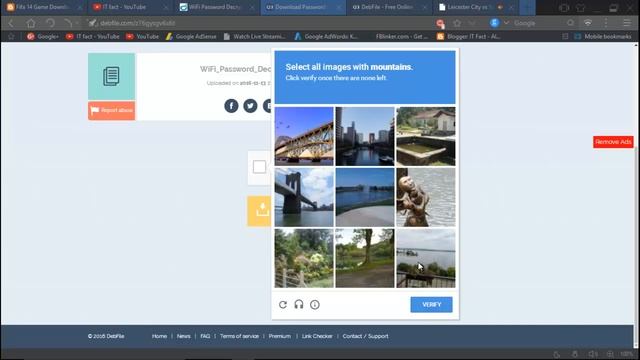Viewport: 640px width, 360px height.
Task: Open the Blogger IT Fact bookmark
Action: pyautogui.click(x=469, y=36)
